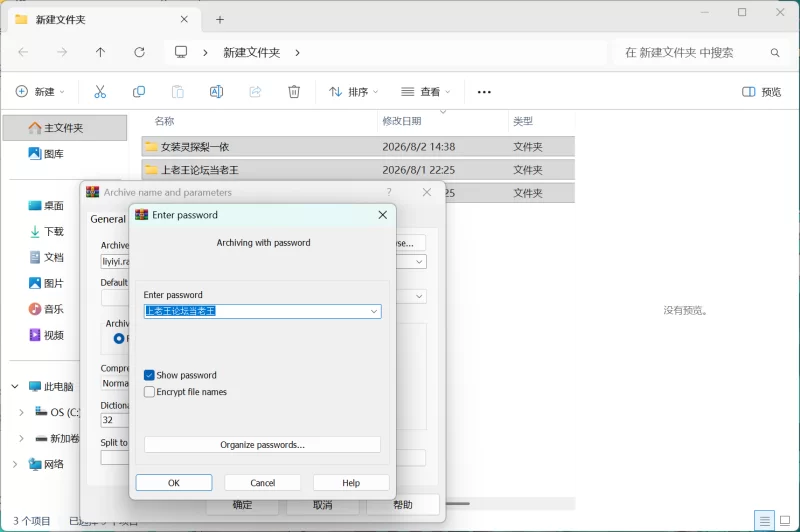The width and height of the screenshot is (800, 532).
Task: Click 取消 in Archive dialog
Action: click(322, 505)
